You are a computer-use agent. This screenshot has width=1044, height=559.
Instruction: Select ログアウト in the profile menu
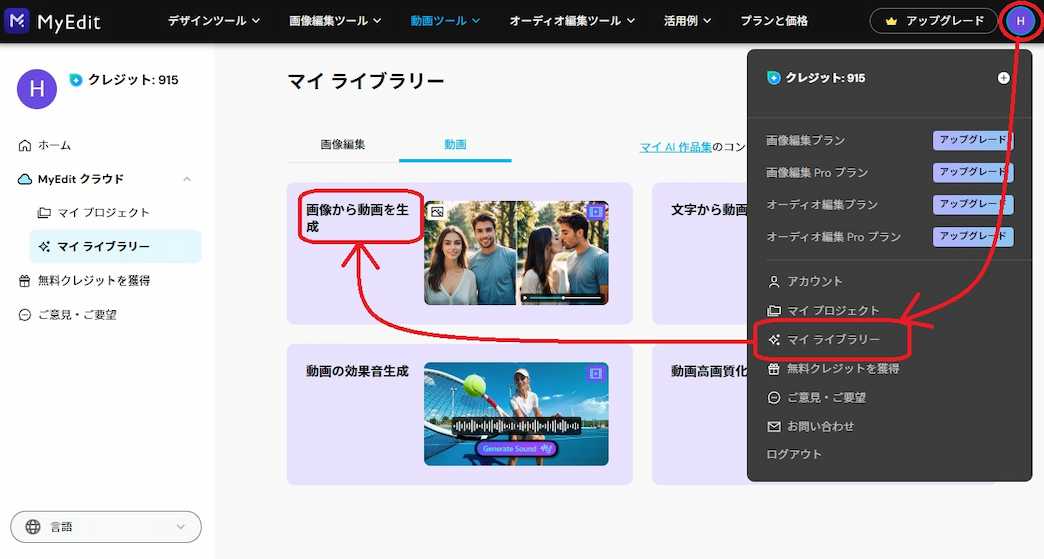[x=794, y=455]
